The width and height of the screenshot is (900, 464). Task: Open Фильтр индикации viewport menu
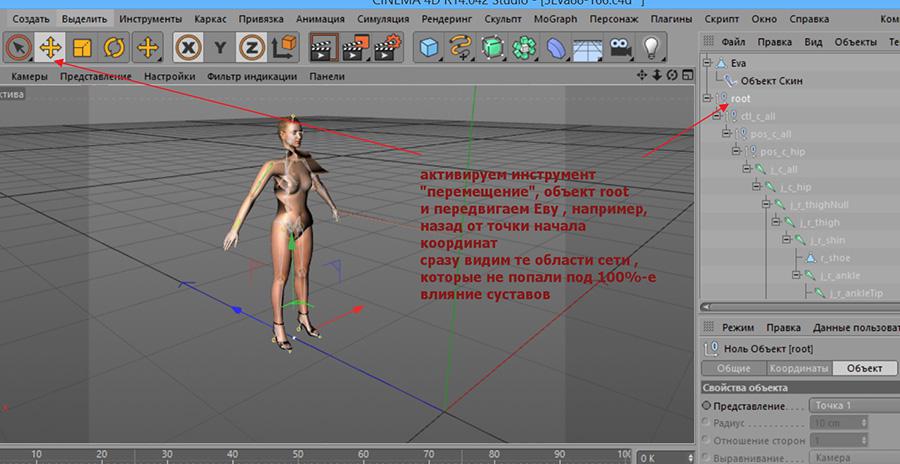(250, 76)
